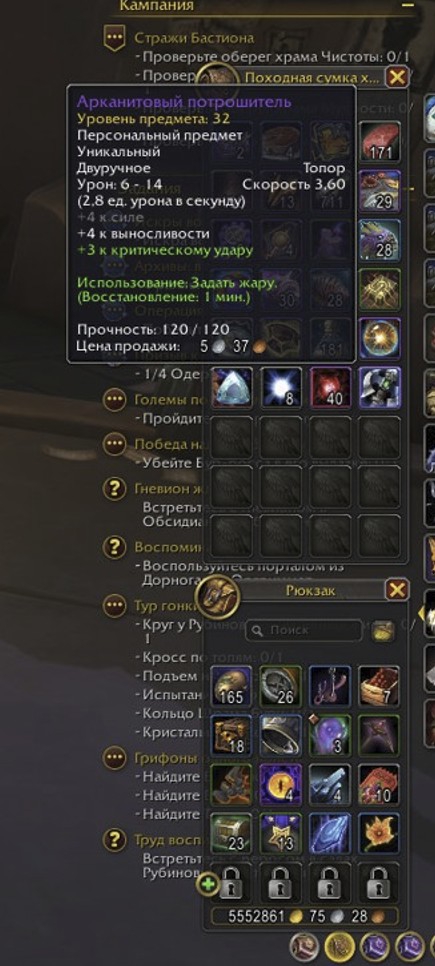Click the Arcanite Ripper axe item icon
Viewport: 435px width, 966px height.
pyautogui.click(x=380, y=387)
